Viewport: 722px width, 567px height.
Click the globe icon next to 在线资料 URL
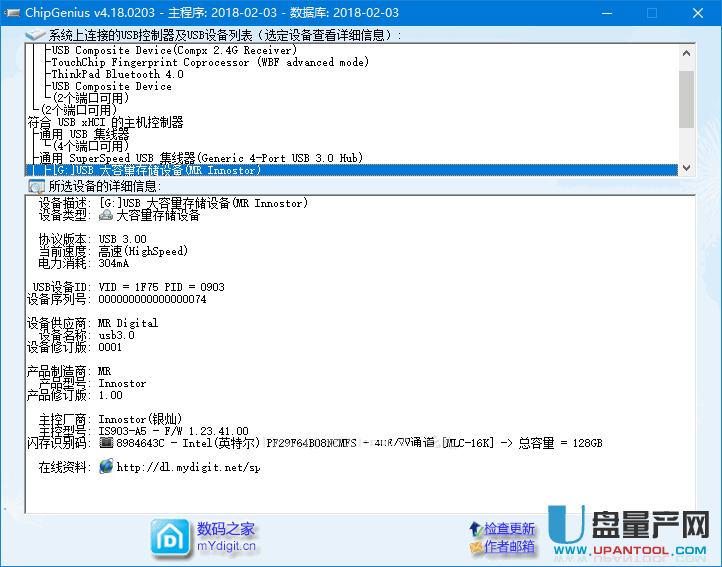106,467
